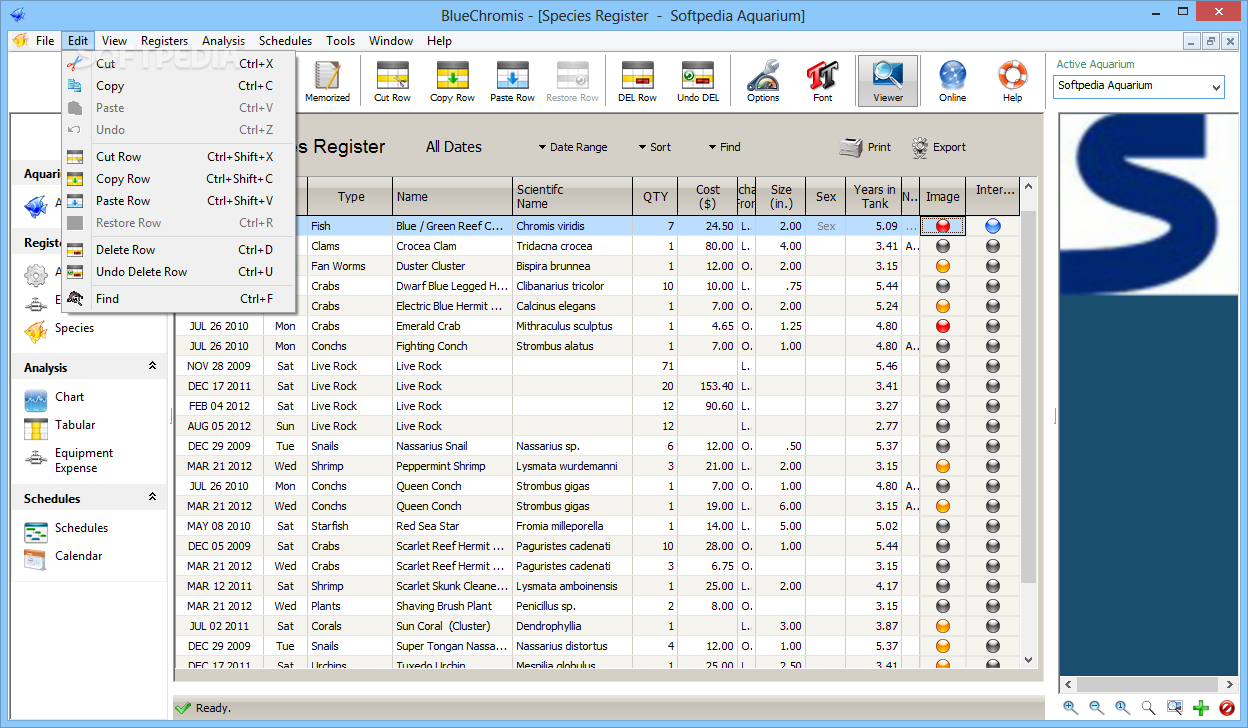Click the zoom out magnifier in the viewer
Image resolution: width=1248 pixels, height=728 pixels.
1097,708
